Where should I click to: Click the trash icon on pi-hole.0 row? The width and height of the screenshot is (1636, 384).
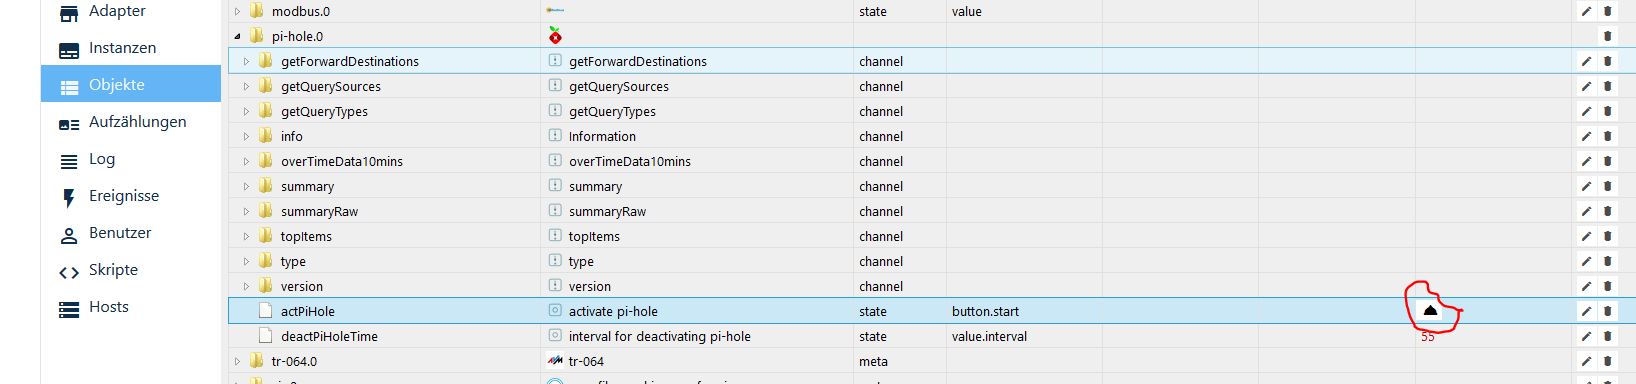pyautogui.click(x=1608, y=36)
